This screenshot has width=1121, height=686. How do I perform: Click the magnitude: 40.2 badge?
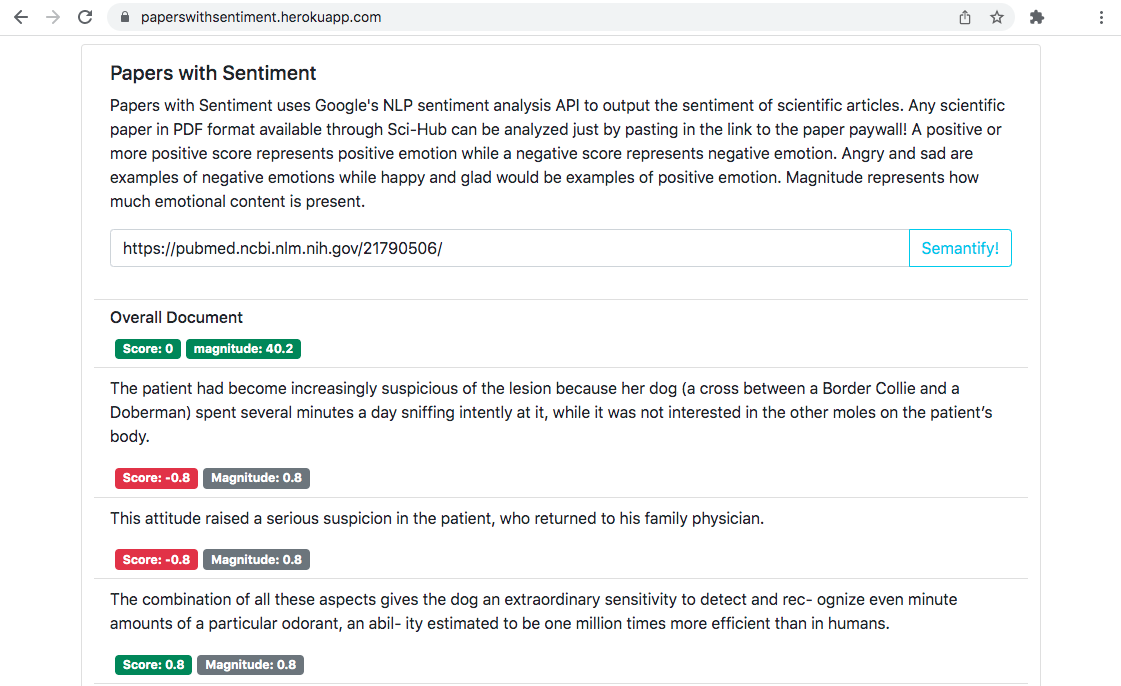point(243,349)
